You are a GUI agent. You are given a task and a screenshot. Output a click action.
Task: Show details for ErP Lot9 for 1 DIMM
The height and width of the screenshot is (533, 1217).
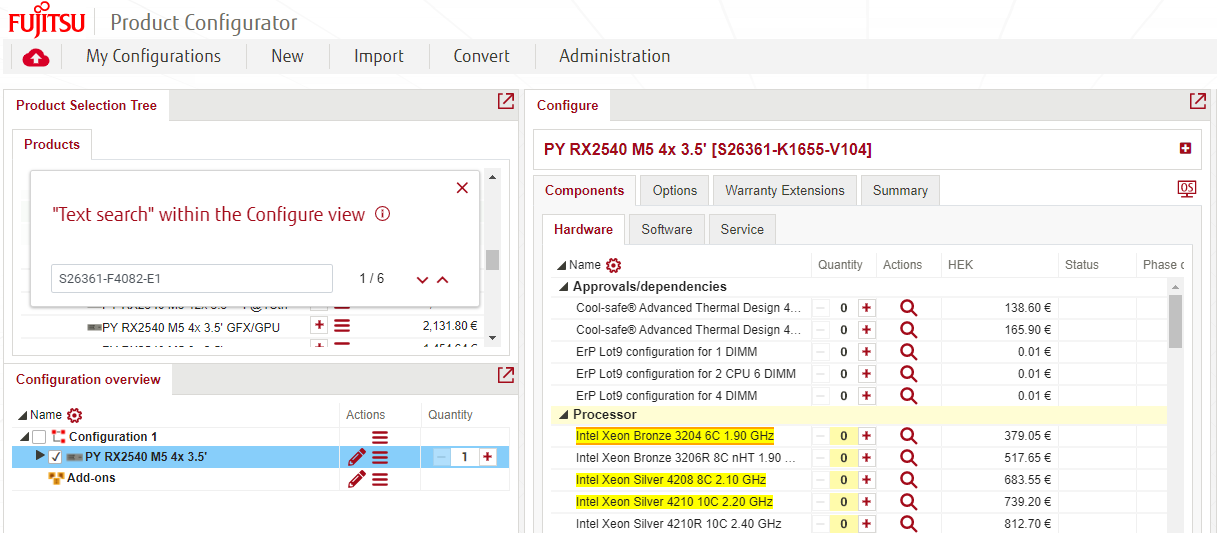(x=908, y=352)
